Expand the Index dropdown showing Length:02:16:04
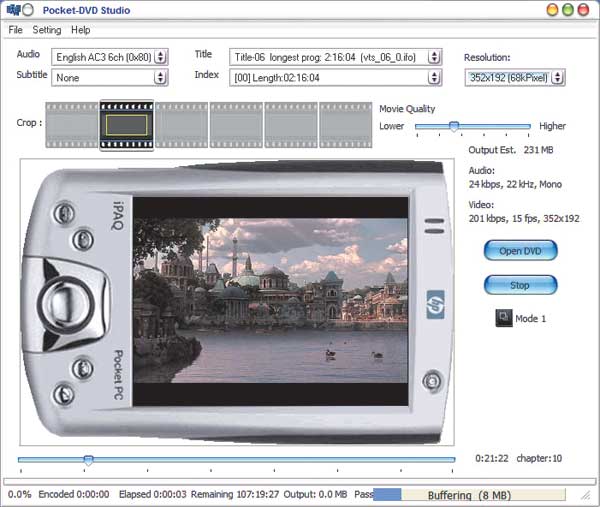600x507 pixels. [434, 78]
